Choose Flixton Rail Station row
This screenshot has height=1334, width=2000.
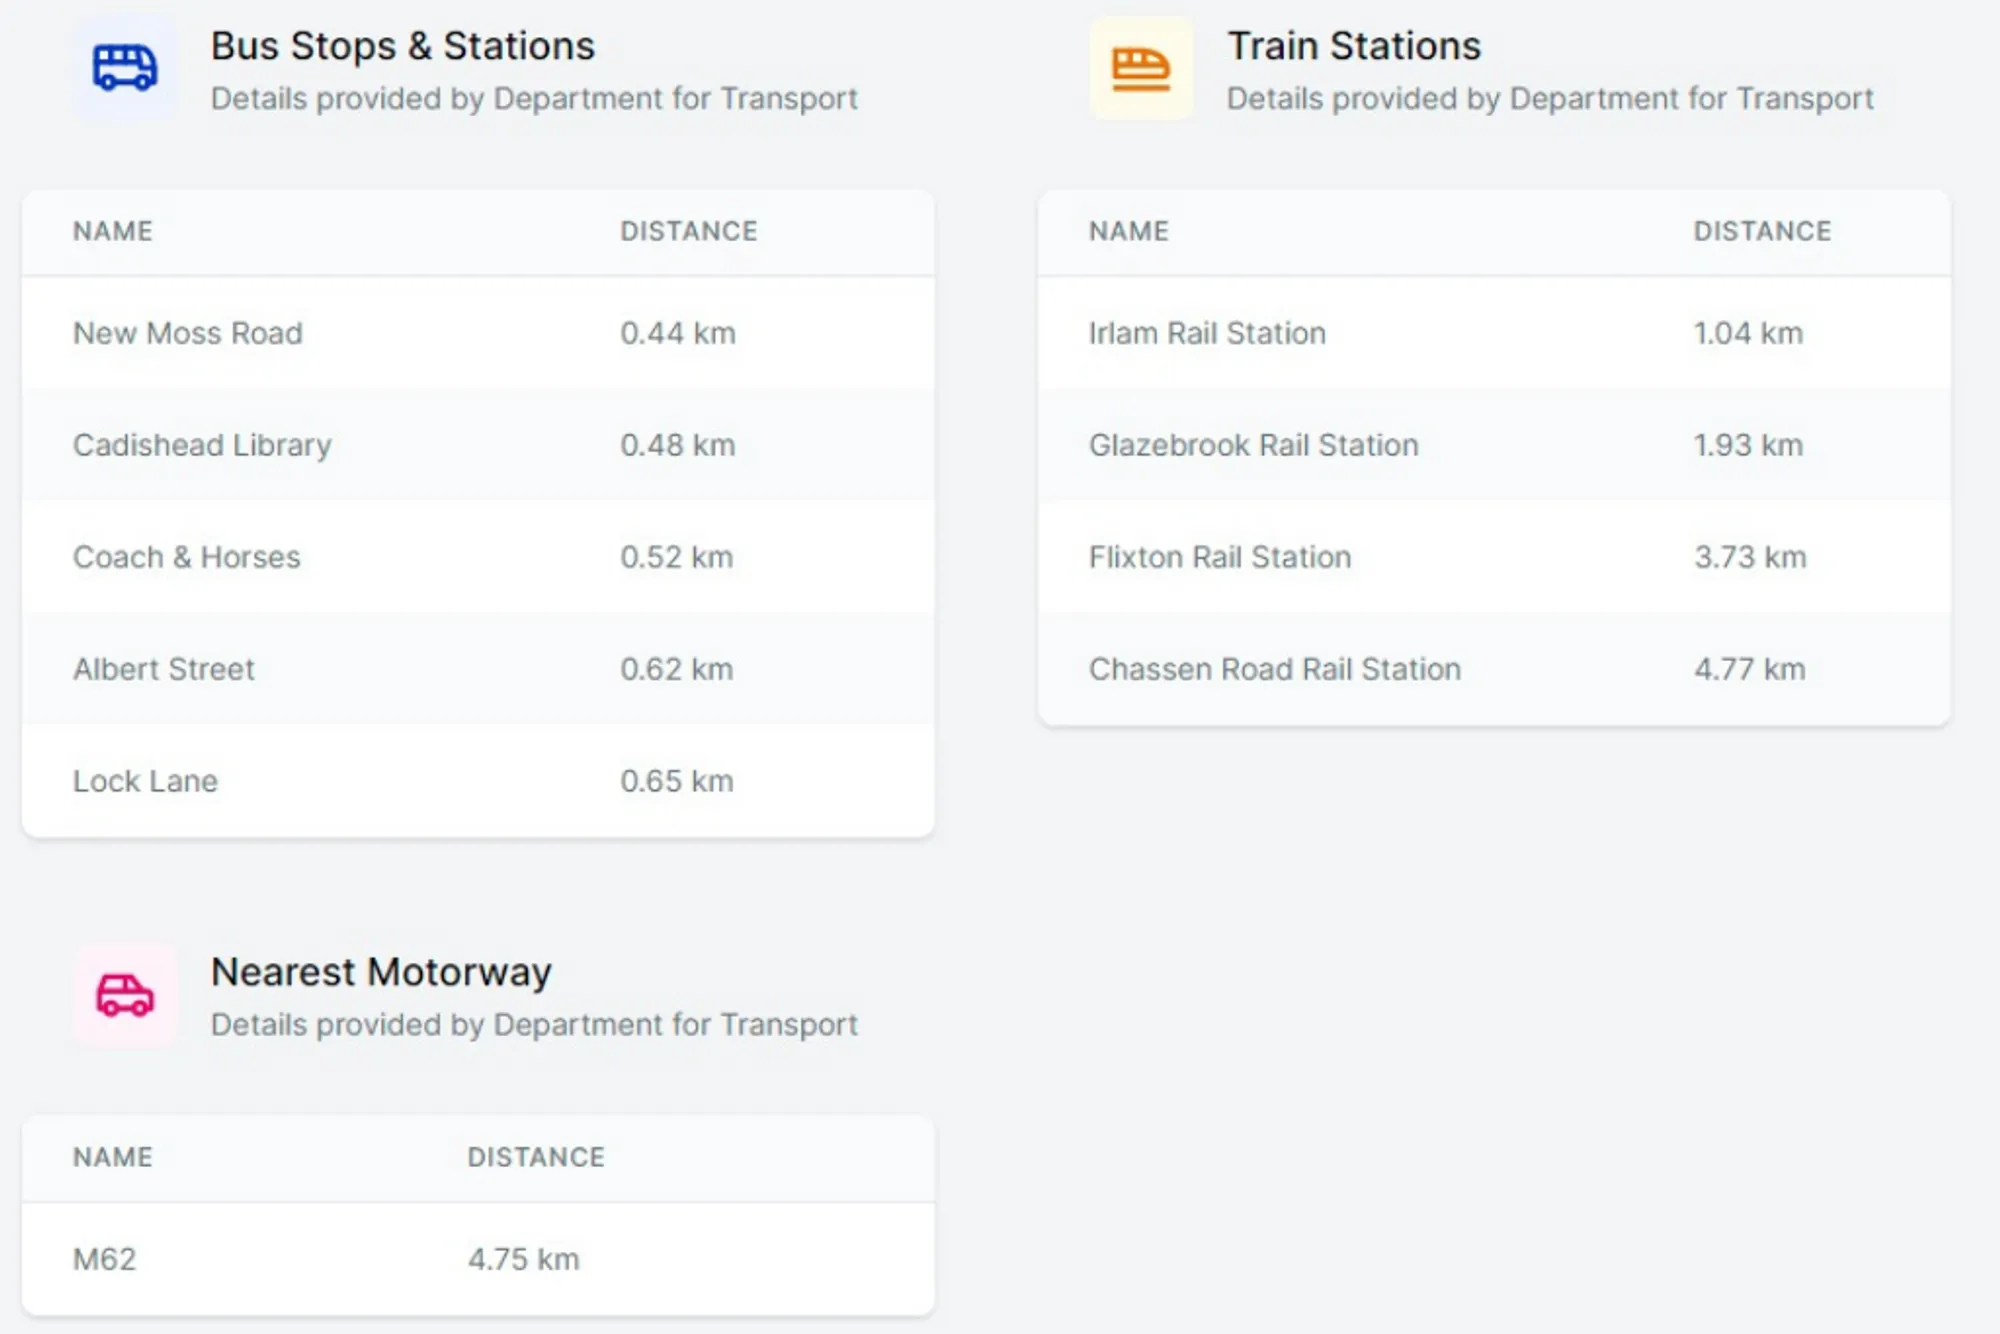1219,557
